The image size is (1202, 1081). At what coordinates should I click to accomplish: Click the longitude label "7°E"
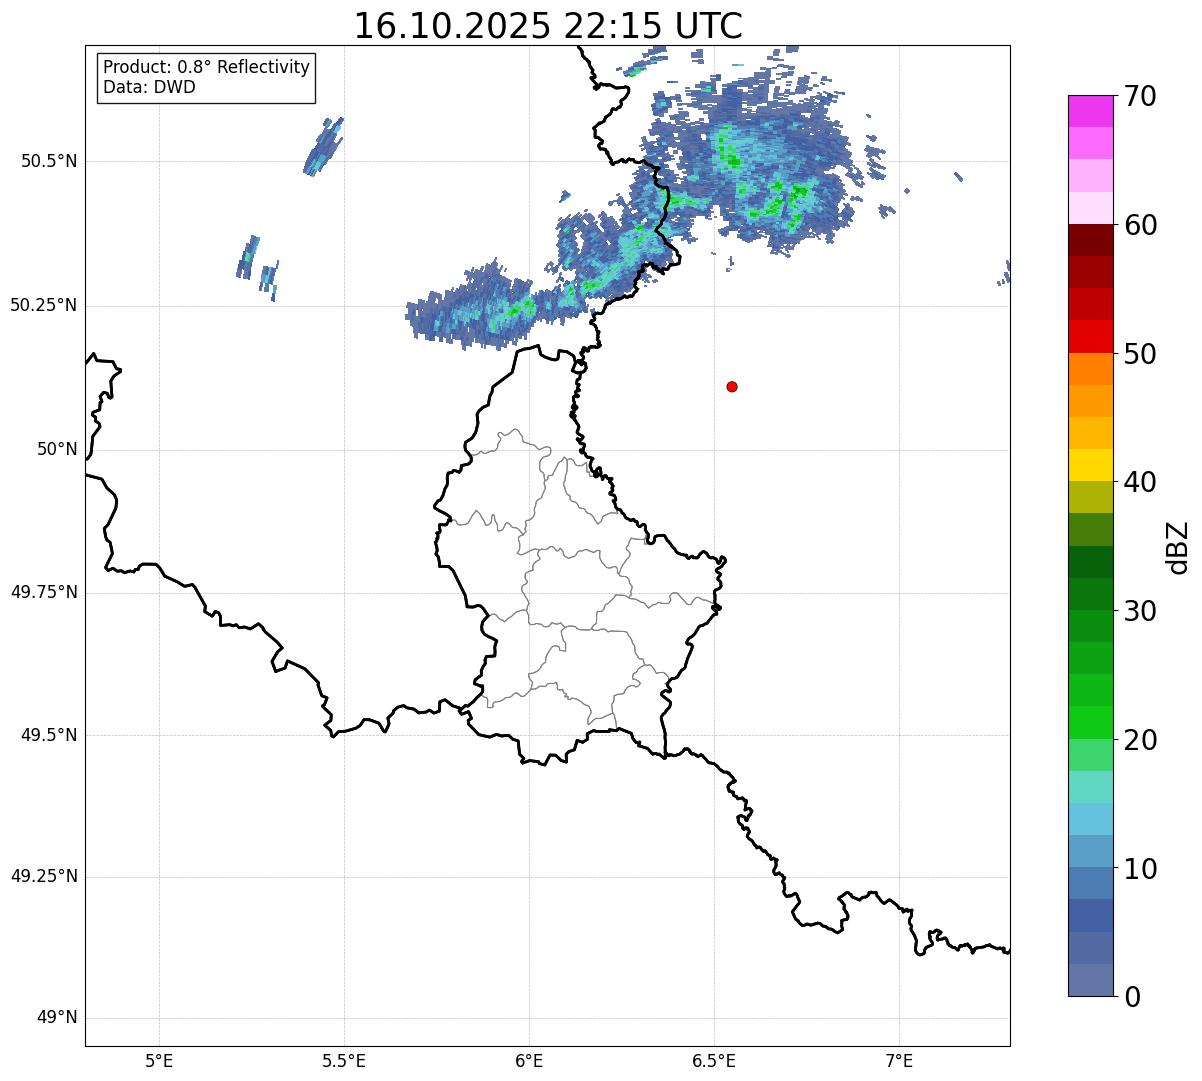click(x=899, y=1060)
